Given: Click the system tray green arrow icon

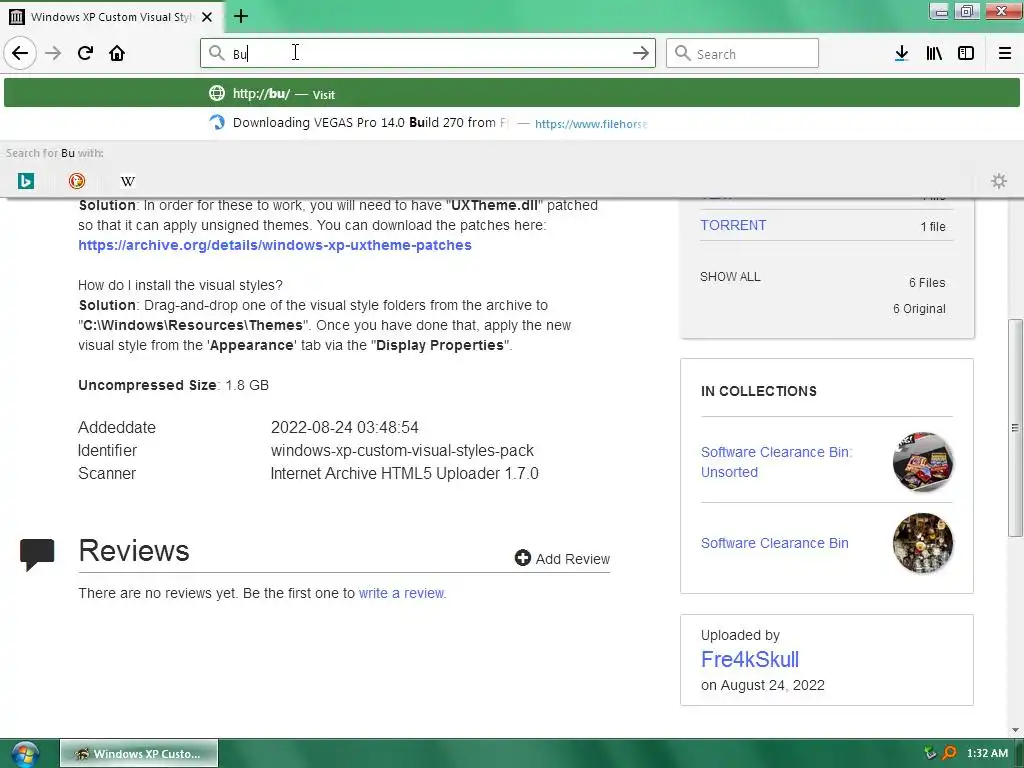Looking at the screenshot, I should coord(930,753).
